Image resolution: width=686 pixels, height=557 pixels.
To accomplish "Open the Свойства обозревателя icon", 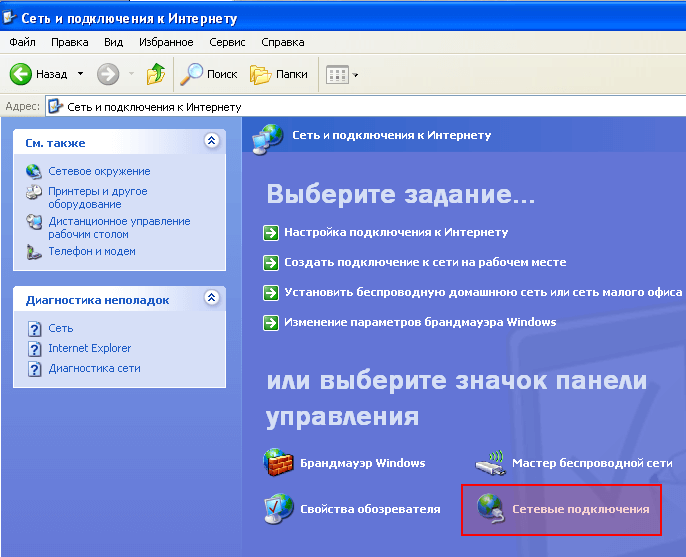I will [x=278, y=509].
